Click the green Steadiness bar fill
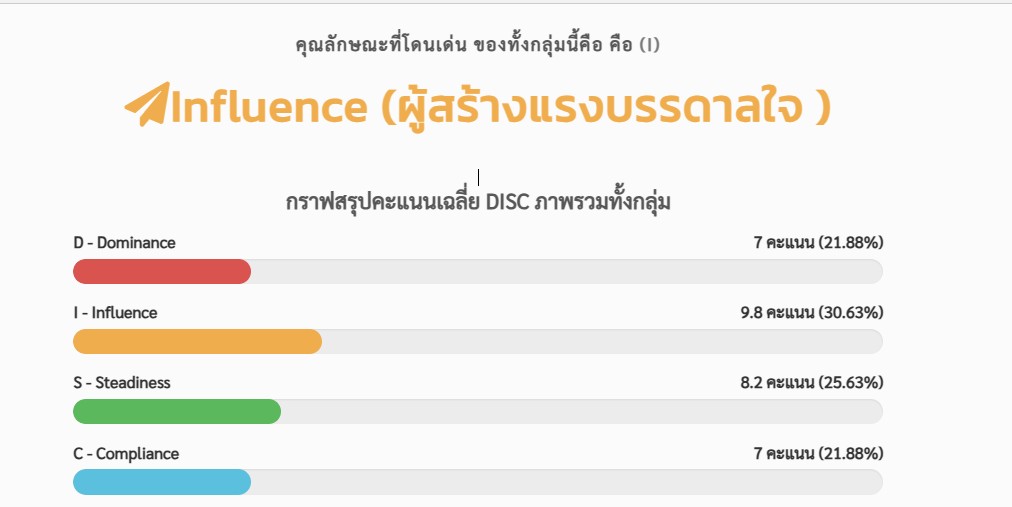 [x=176, y=412]
